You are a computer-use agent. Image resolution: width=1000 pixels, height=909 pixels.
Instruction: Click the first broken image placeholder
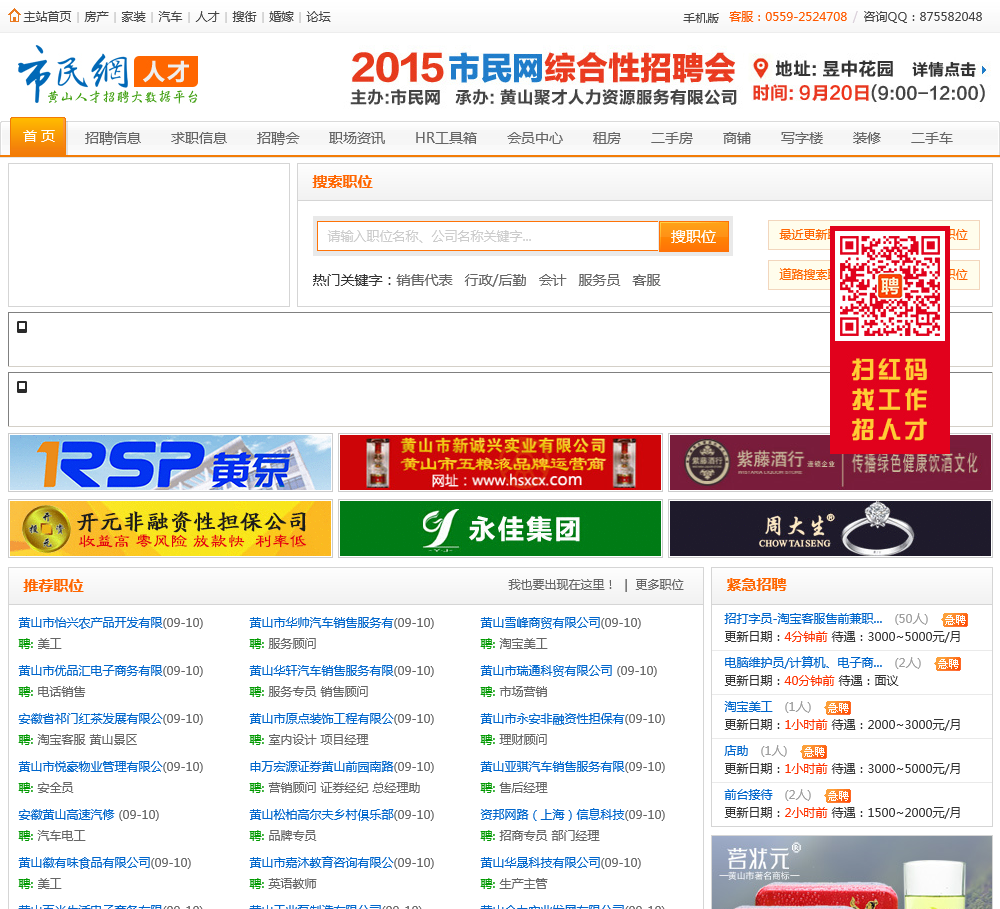tap(22, 327)
